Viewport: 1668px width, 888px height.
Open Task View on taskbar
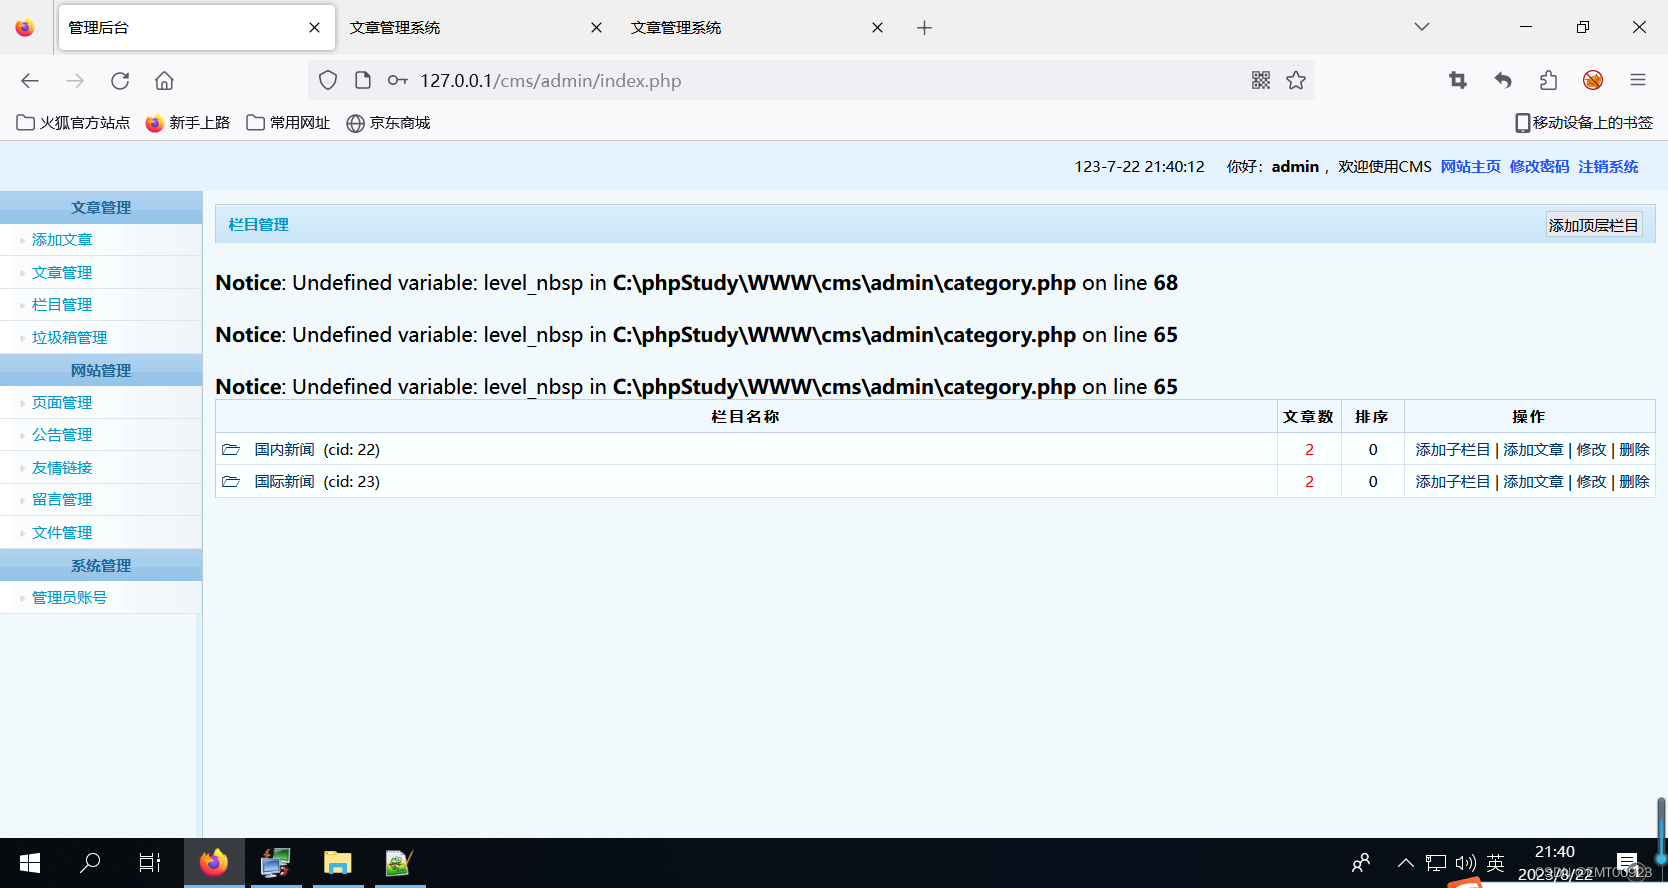coord(150,862)
